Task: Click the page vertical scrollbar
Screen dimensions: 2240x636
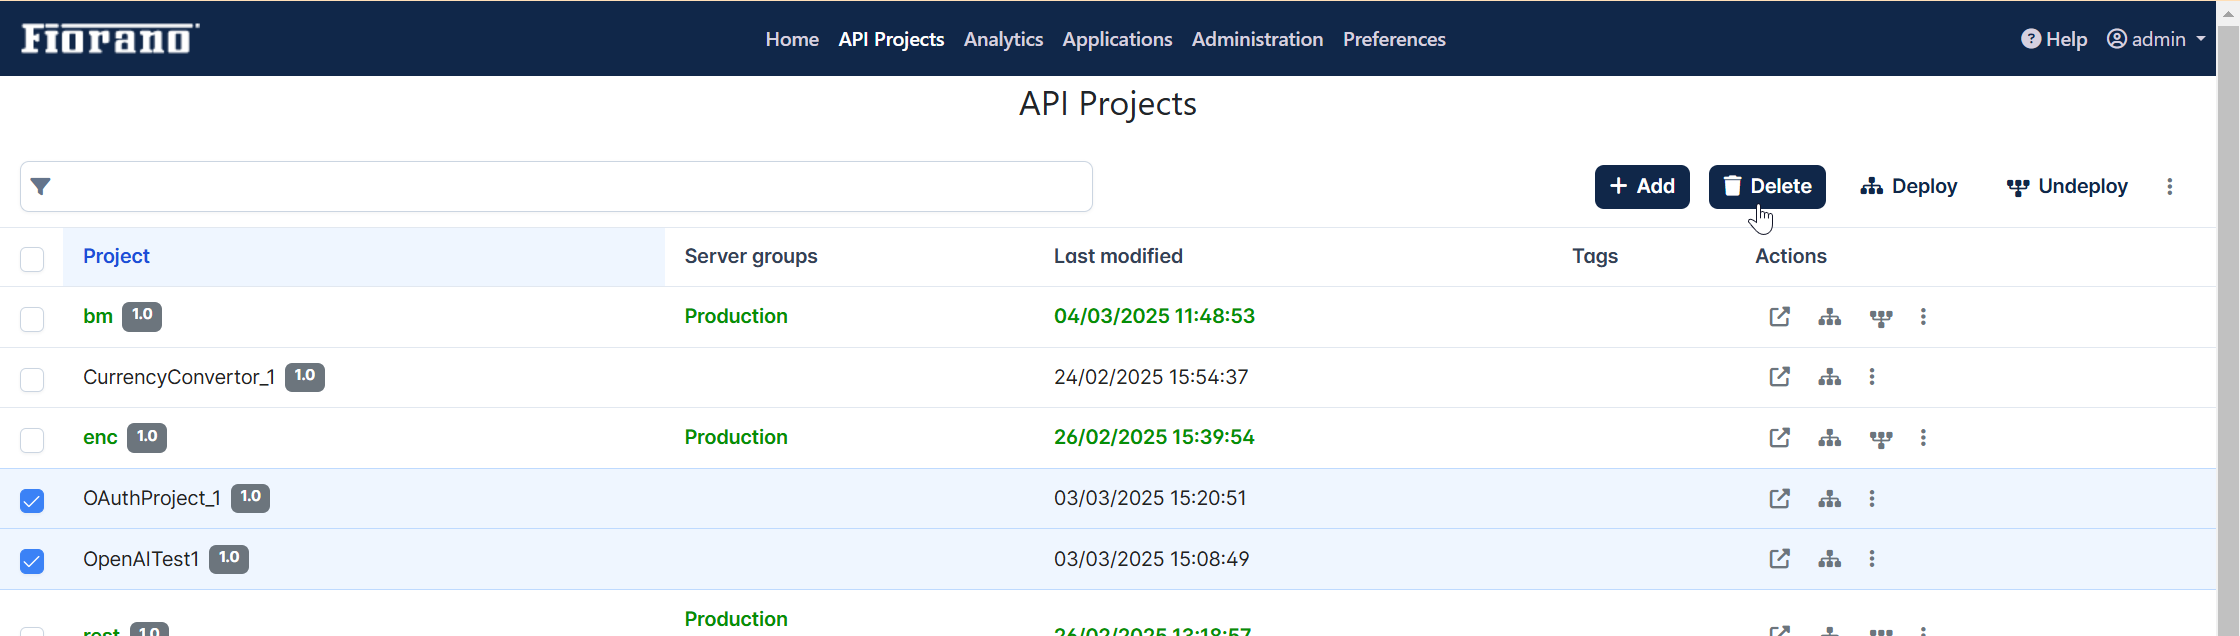Action: (2228, 330)
